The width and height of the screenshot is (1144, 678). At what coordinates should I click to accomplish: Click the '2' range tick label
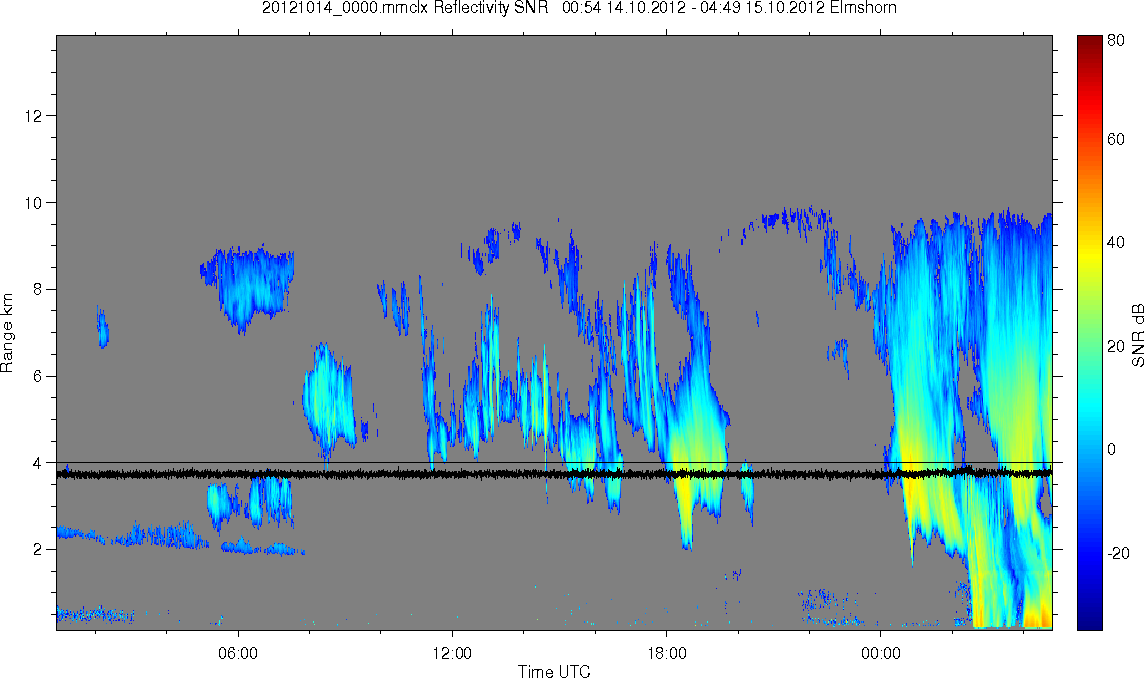[38, 550]
